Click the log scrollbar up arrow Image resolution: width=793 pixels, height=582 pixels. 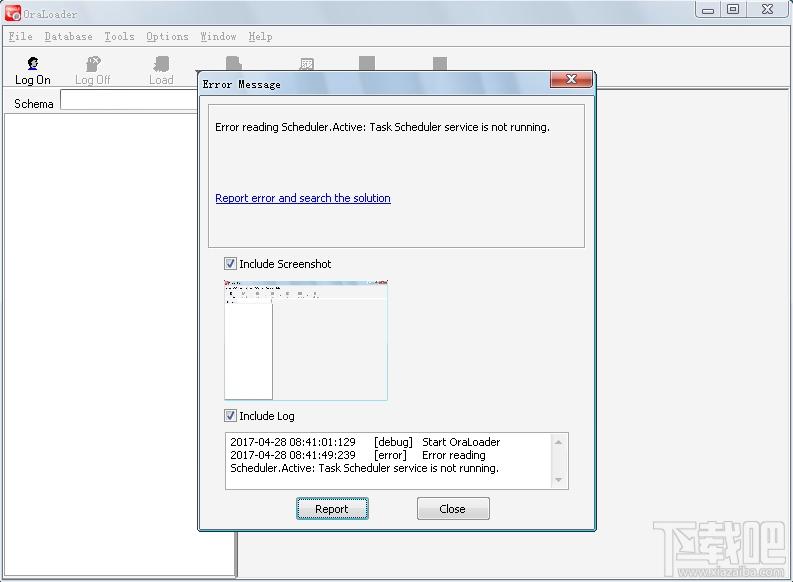coord(558,442)
